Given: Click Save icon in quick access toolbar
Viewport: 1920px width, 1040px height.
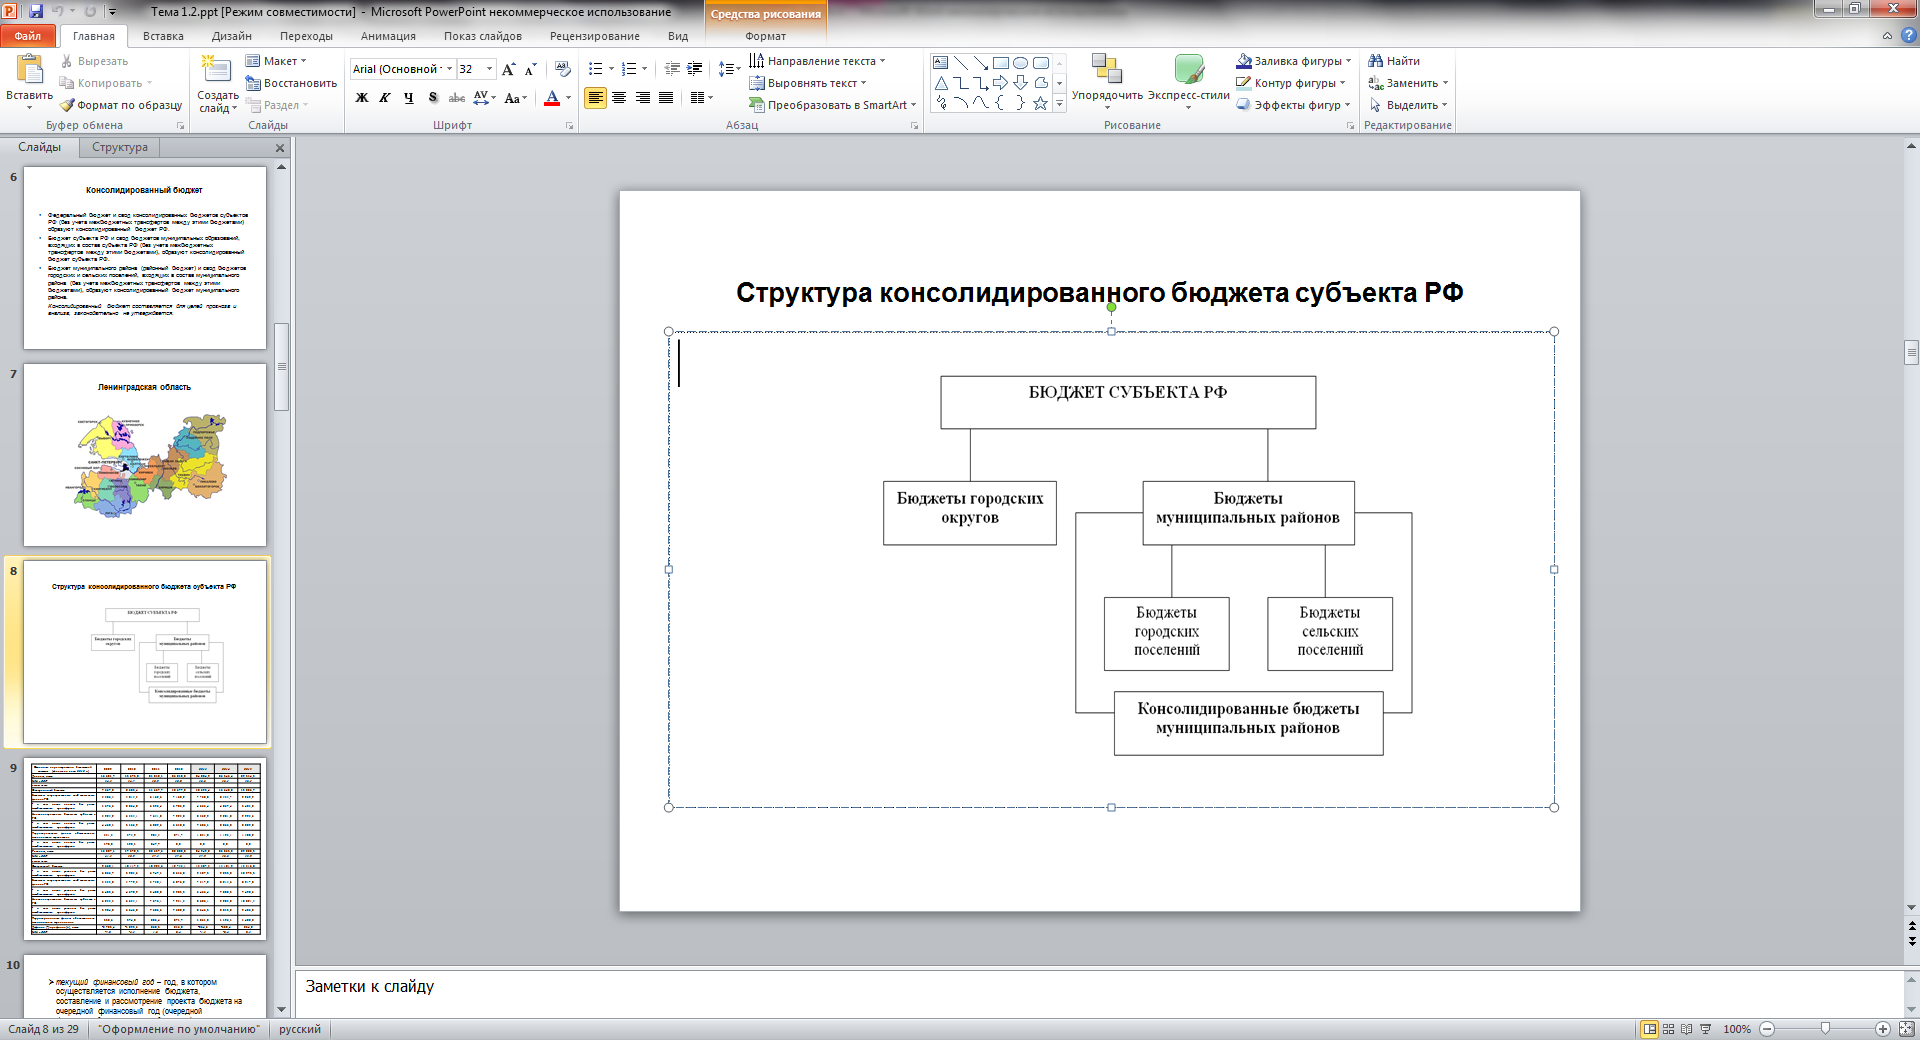Looking at the screenshot, I should pyautogui.click(x=36, y=11).
